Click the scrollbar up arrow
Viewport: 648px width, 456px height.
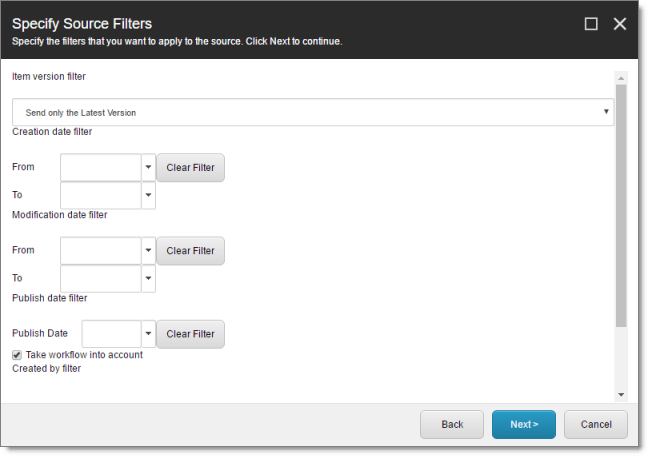621,78
